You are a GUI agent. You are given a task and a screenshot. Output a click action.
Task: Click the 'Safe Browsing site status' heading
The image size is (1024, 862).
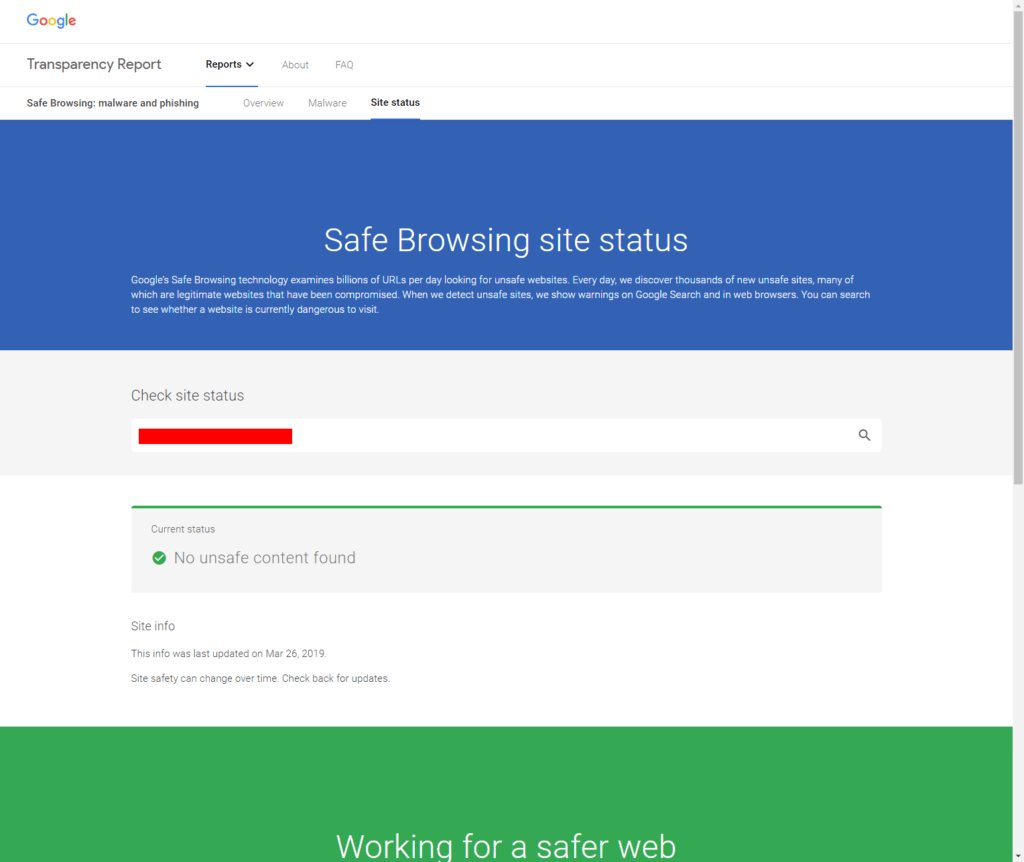click(506, 240)
